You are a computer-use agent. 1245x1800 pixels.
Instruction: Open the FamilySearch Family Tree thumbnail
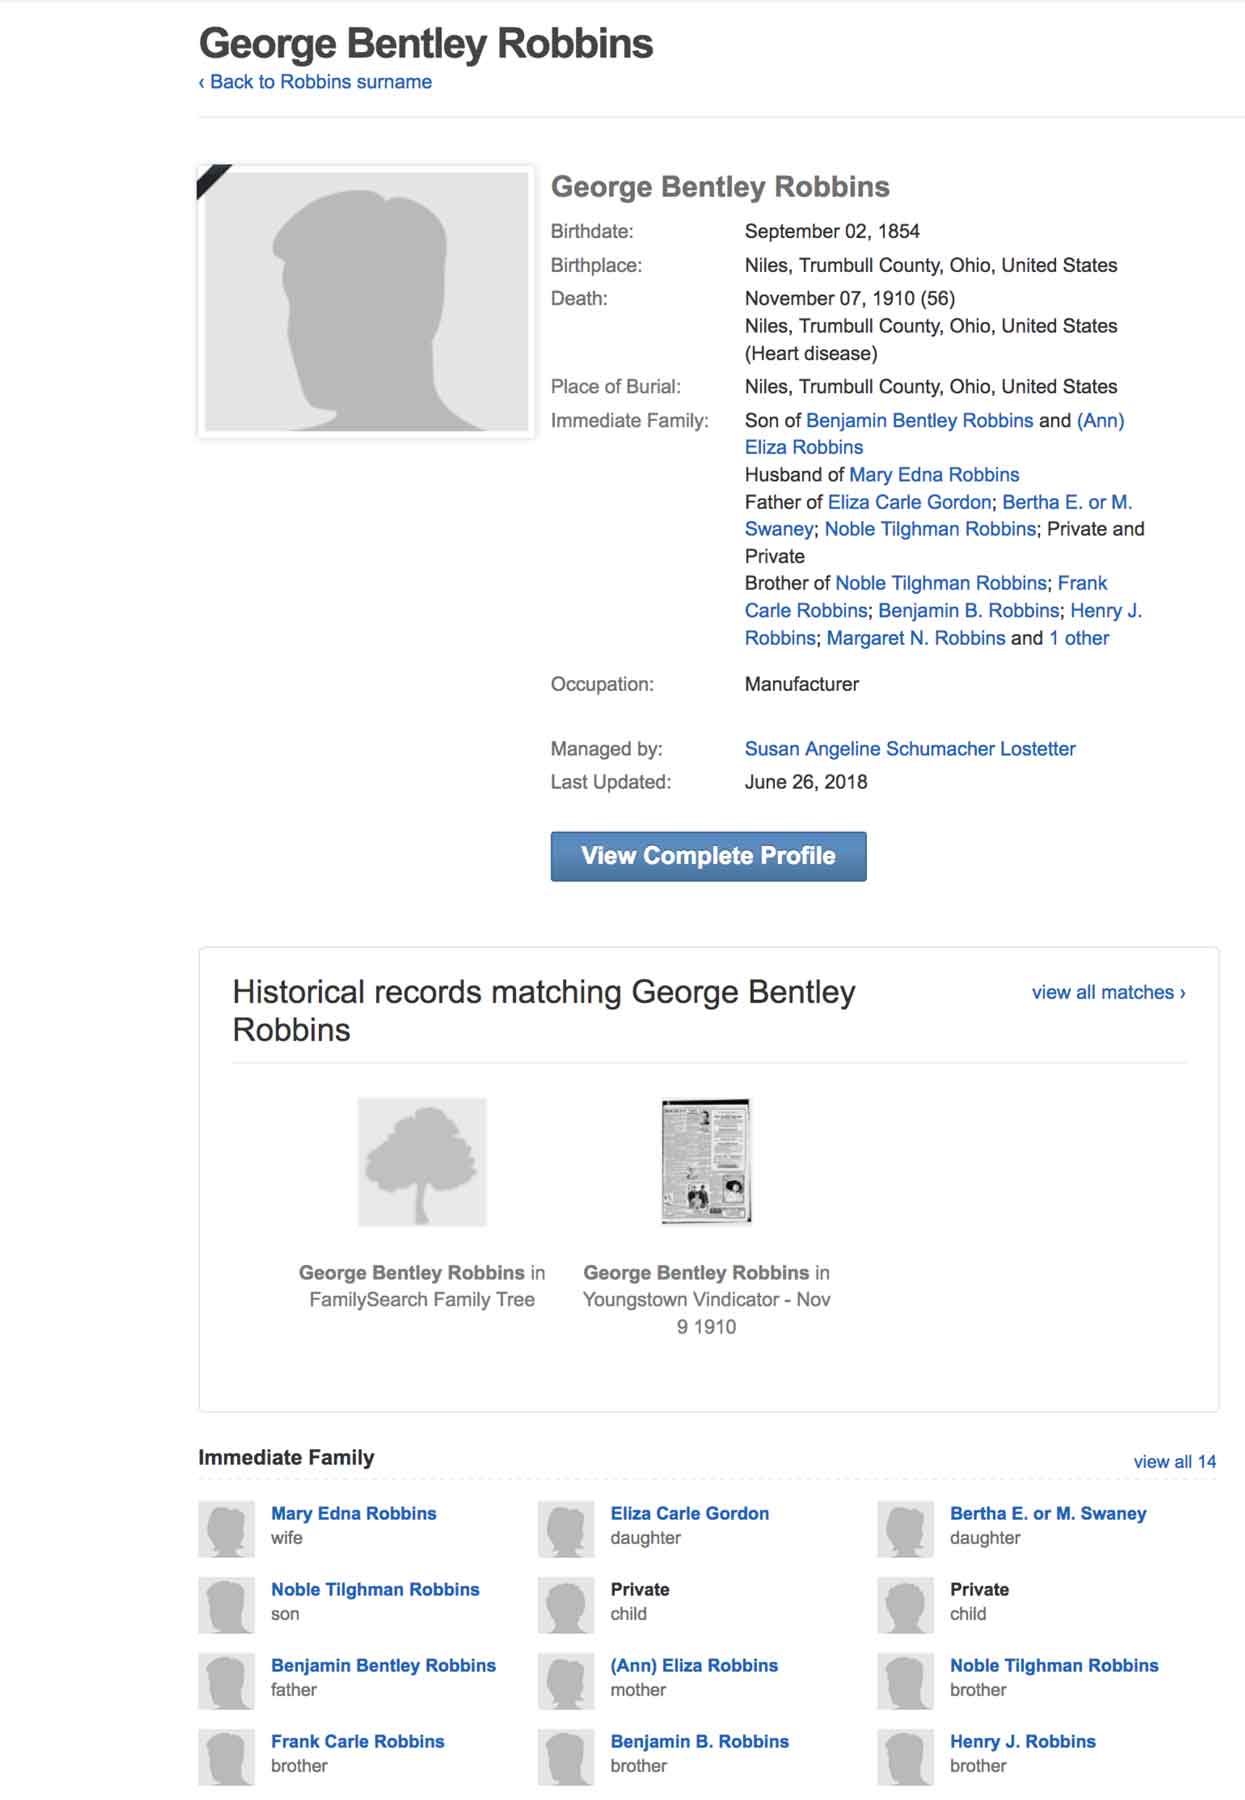(422, 1162)
